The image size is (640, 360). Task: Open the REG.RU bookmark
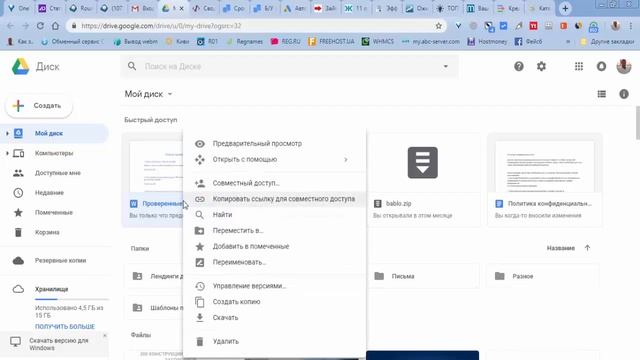click(285, 42)
